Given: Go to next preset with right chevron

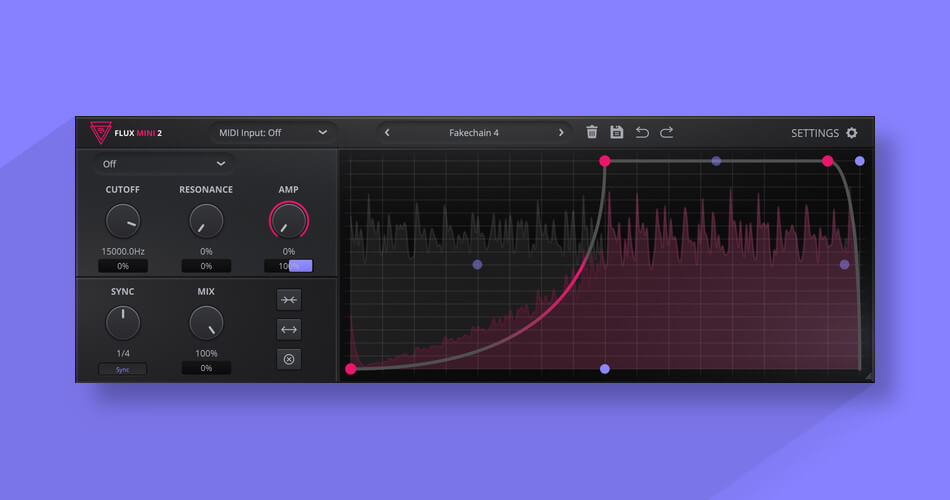Looking at the screenshot, I should click(561, 133).
